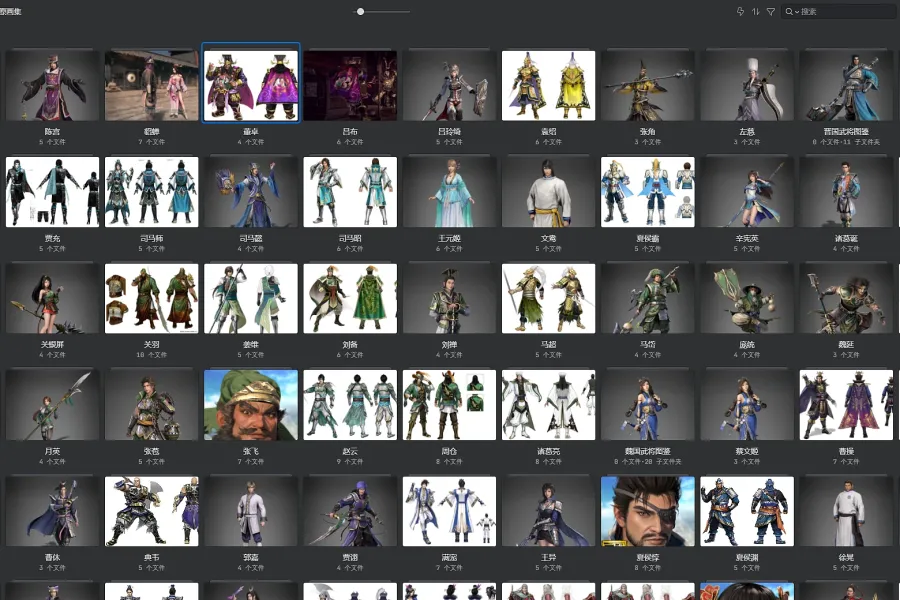Select the 左慈 folder thumbnail
Screen dimensions: 900x600
point(747,86)
